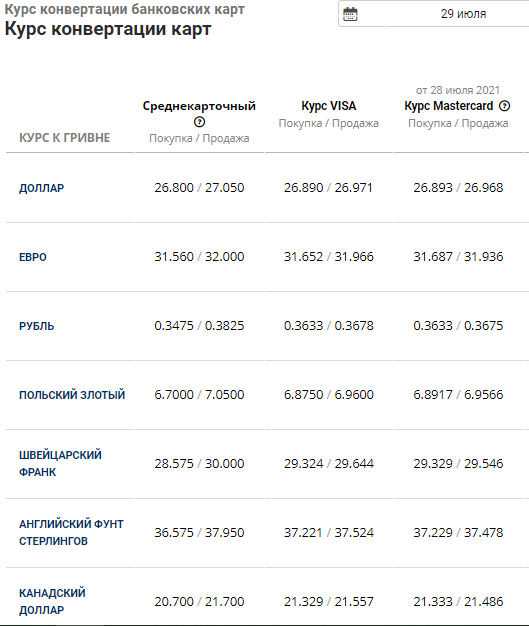Open the ШВЕЙЦАРСКИЙ ФРАНК currency link
The width and height of the screenshot is (529, 626).
(x=60, y=464)
